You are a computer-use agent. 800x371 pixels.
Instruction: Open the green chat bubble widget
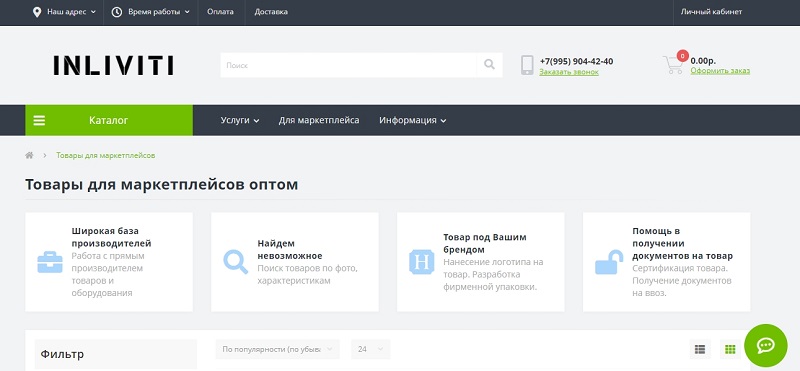pyautogui.click(x=766, y=345)
